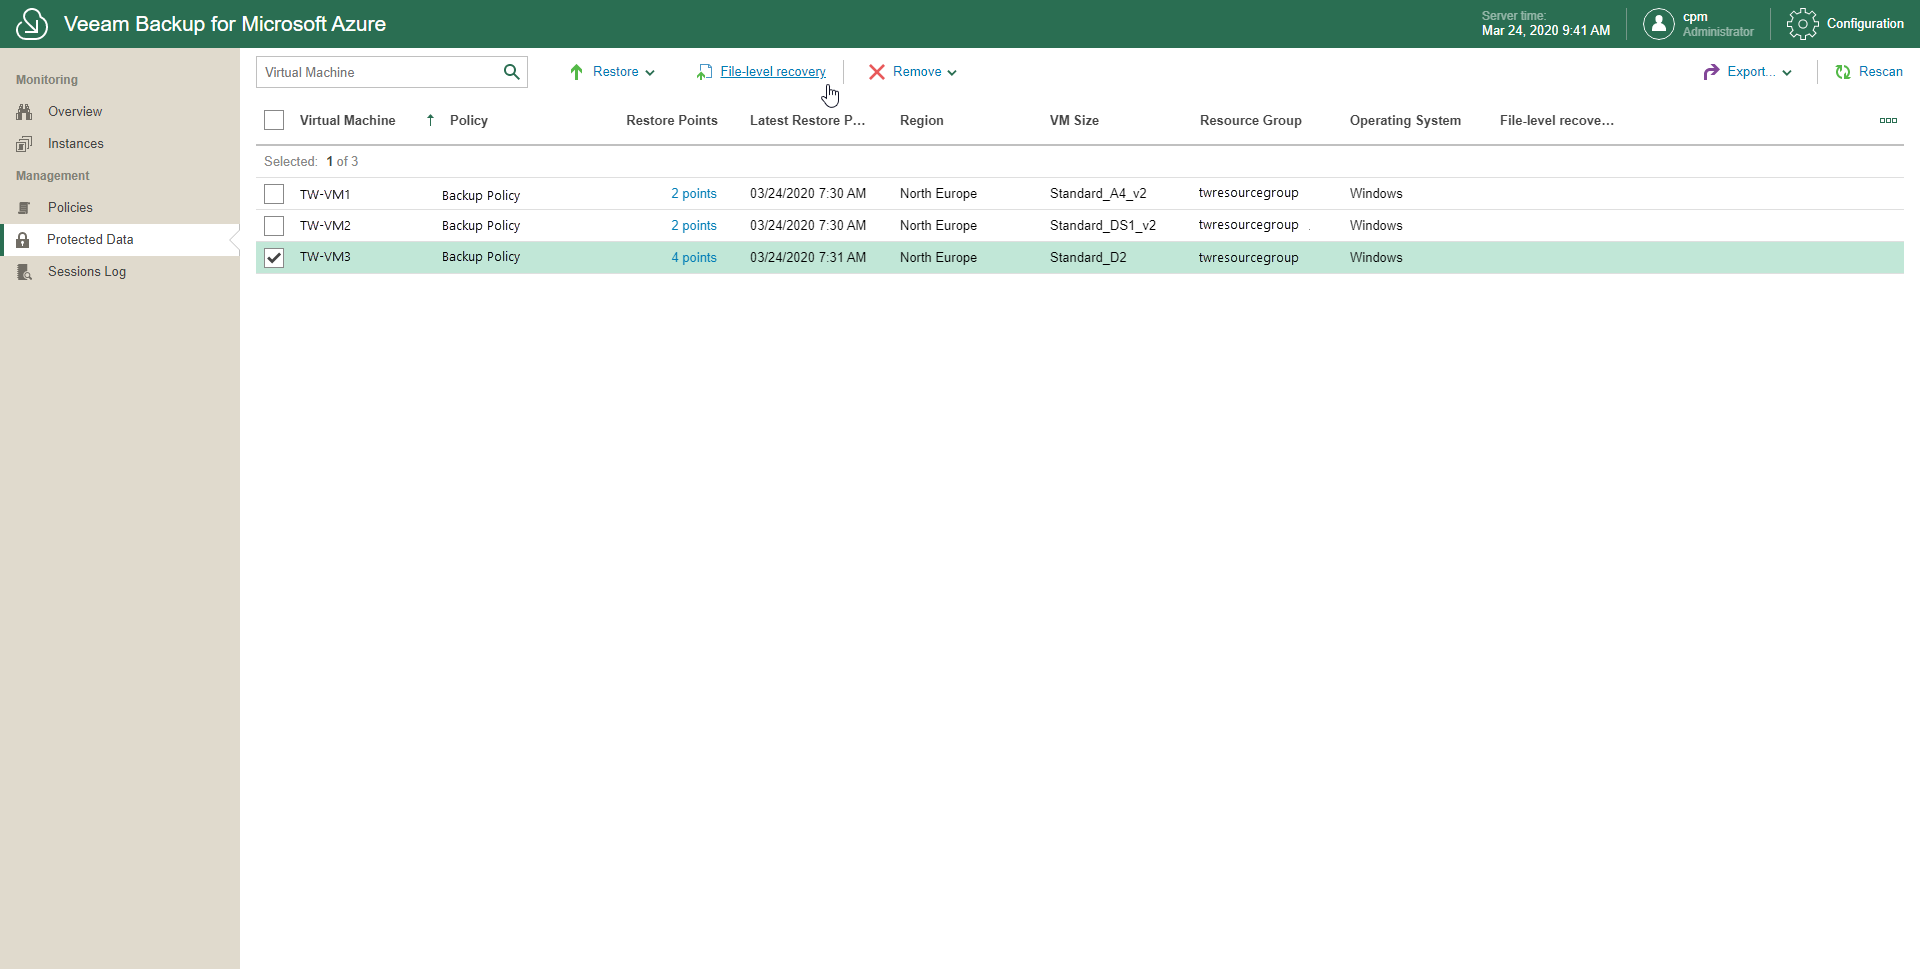
Task: Open Policies in the sidebar
Action: click(x=70, y=208)
